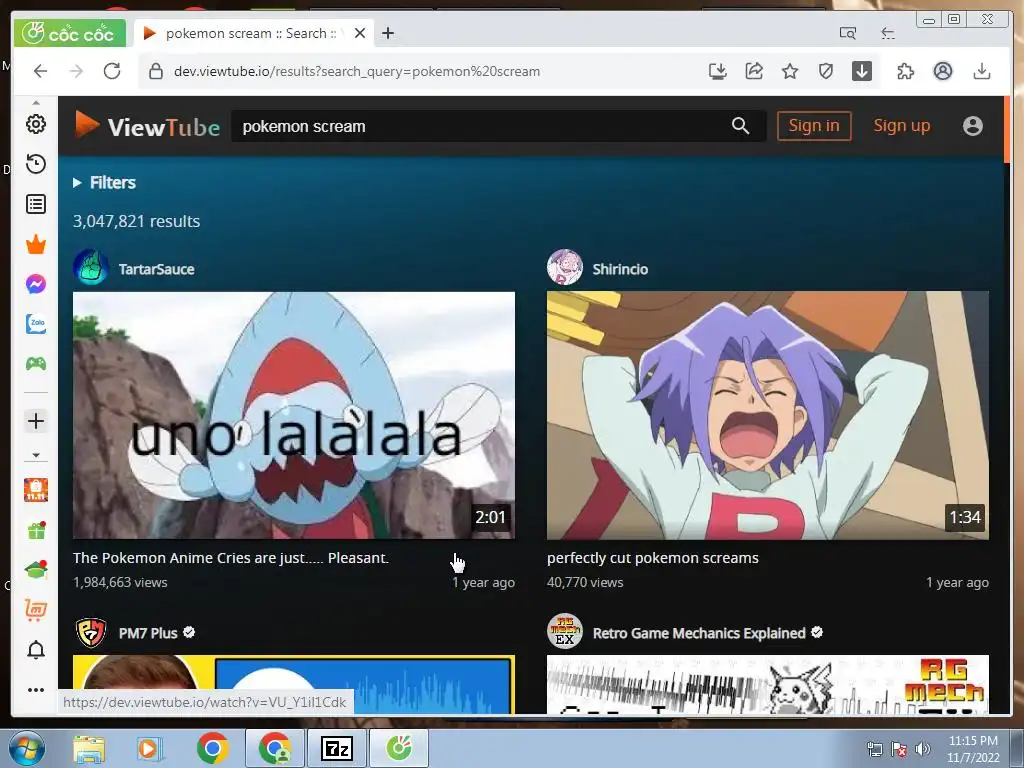Screen dimensions: 1024x768
Task: Bookmark this page with the star
Action: pos(790,71)
